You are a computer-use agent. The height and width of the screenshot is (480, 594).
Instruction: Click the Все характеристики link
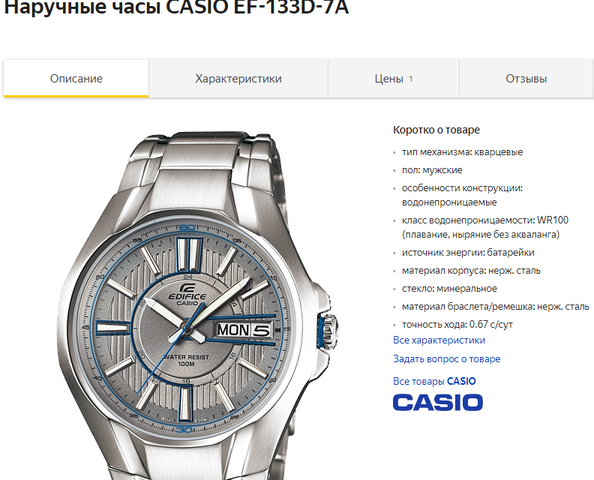[439, 340]
